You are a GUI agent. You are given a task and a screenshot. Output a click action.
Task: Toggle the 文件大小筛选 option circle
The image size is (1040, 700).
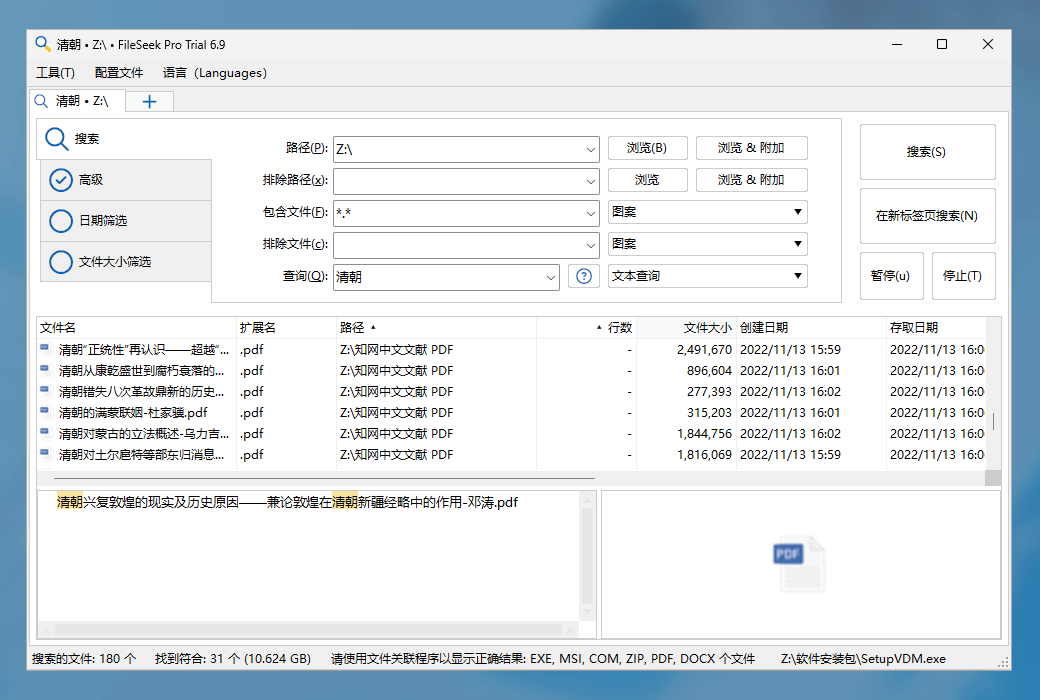pyautogui.click(x=60, y=262)
